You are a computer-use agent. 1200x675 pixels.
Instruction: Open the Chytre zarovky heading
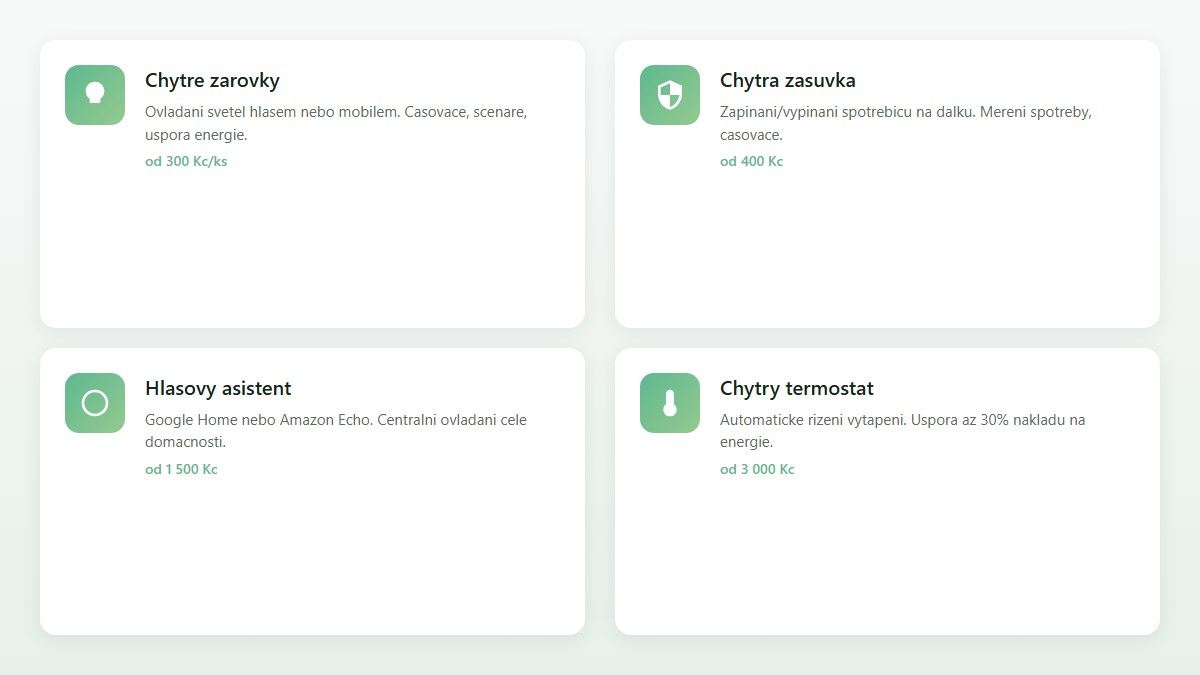212,80
